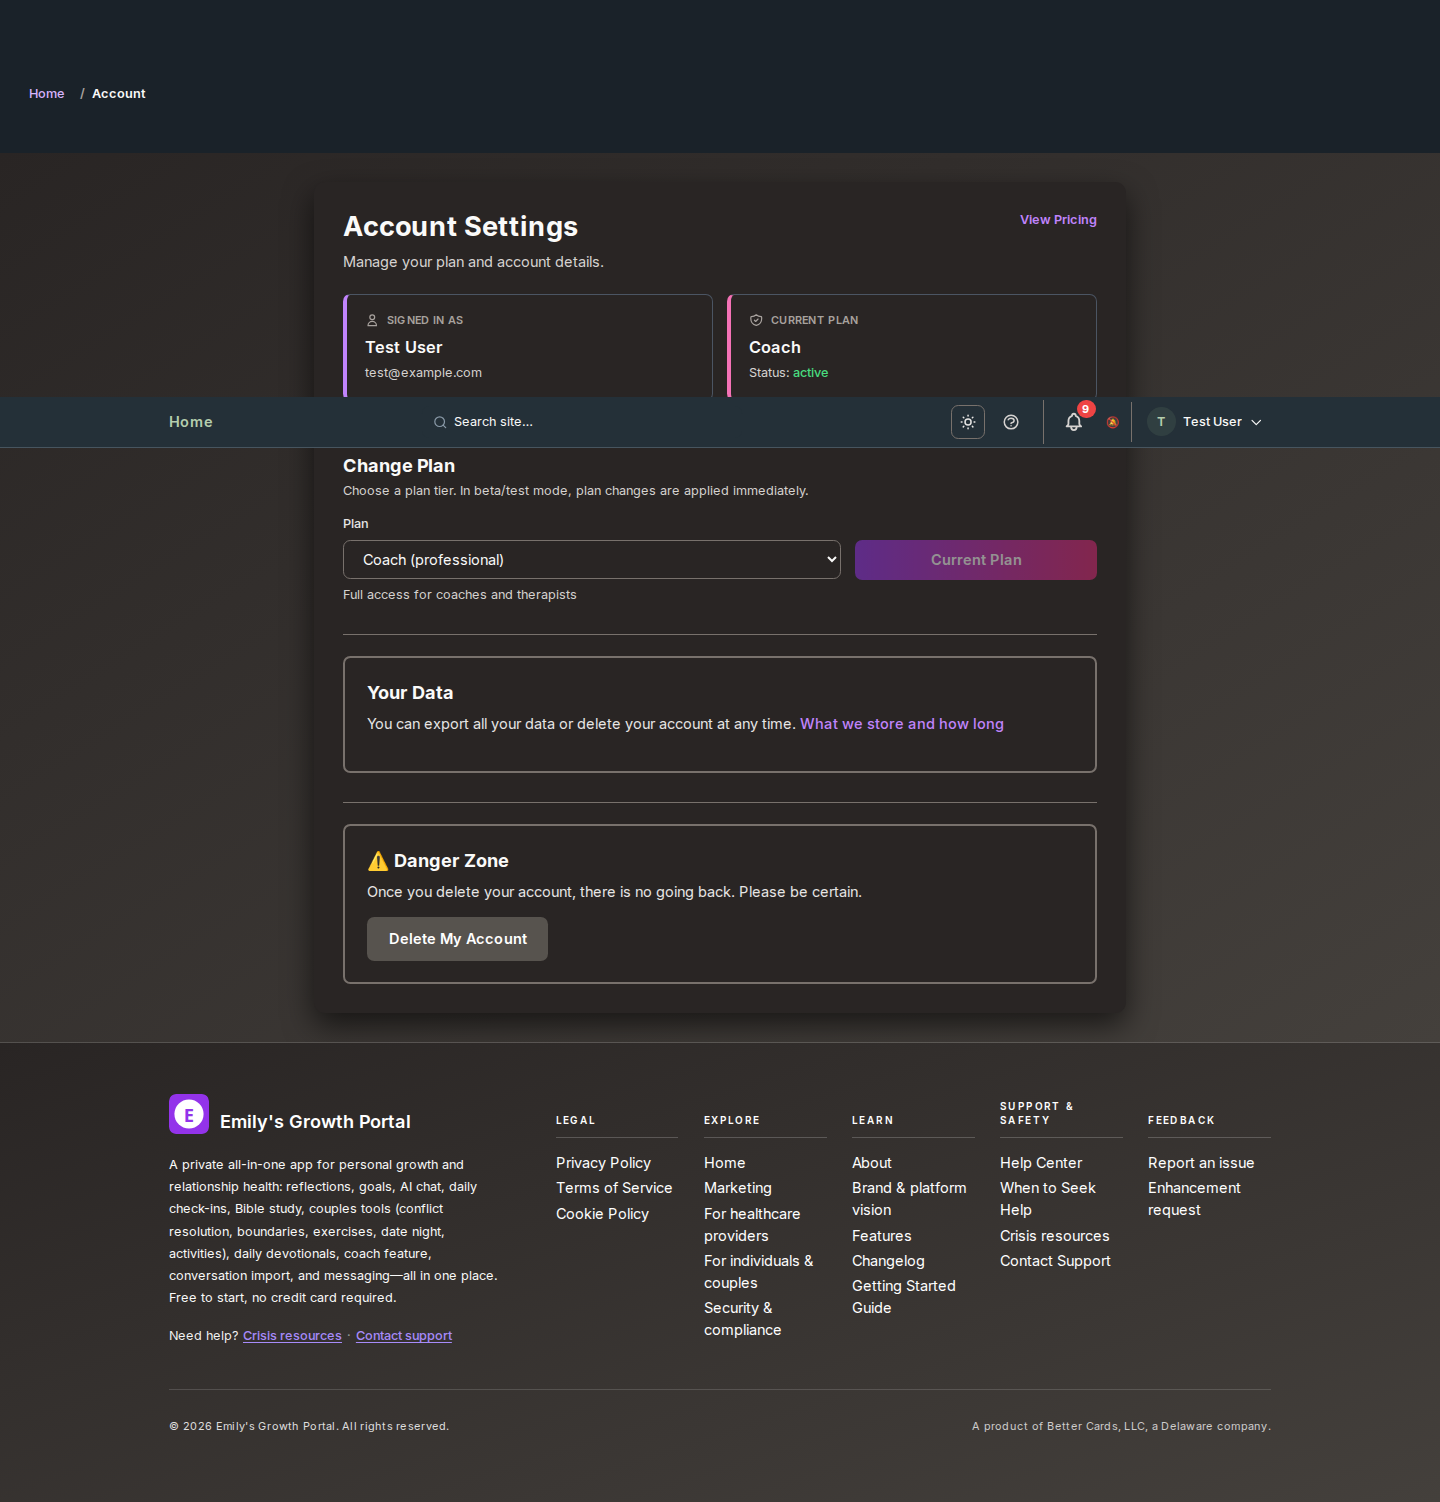Click Delete My Account
This screenshot has height=1502, width=1440.
pos(457,938)
